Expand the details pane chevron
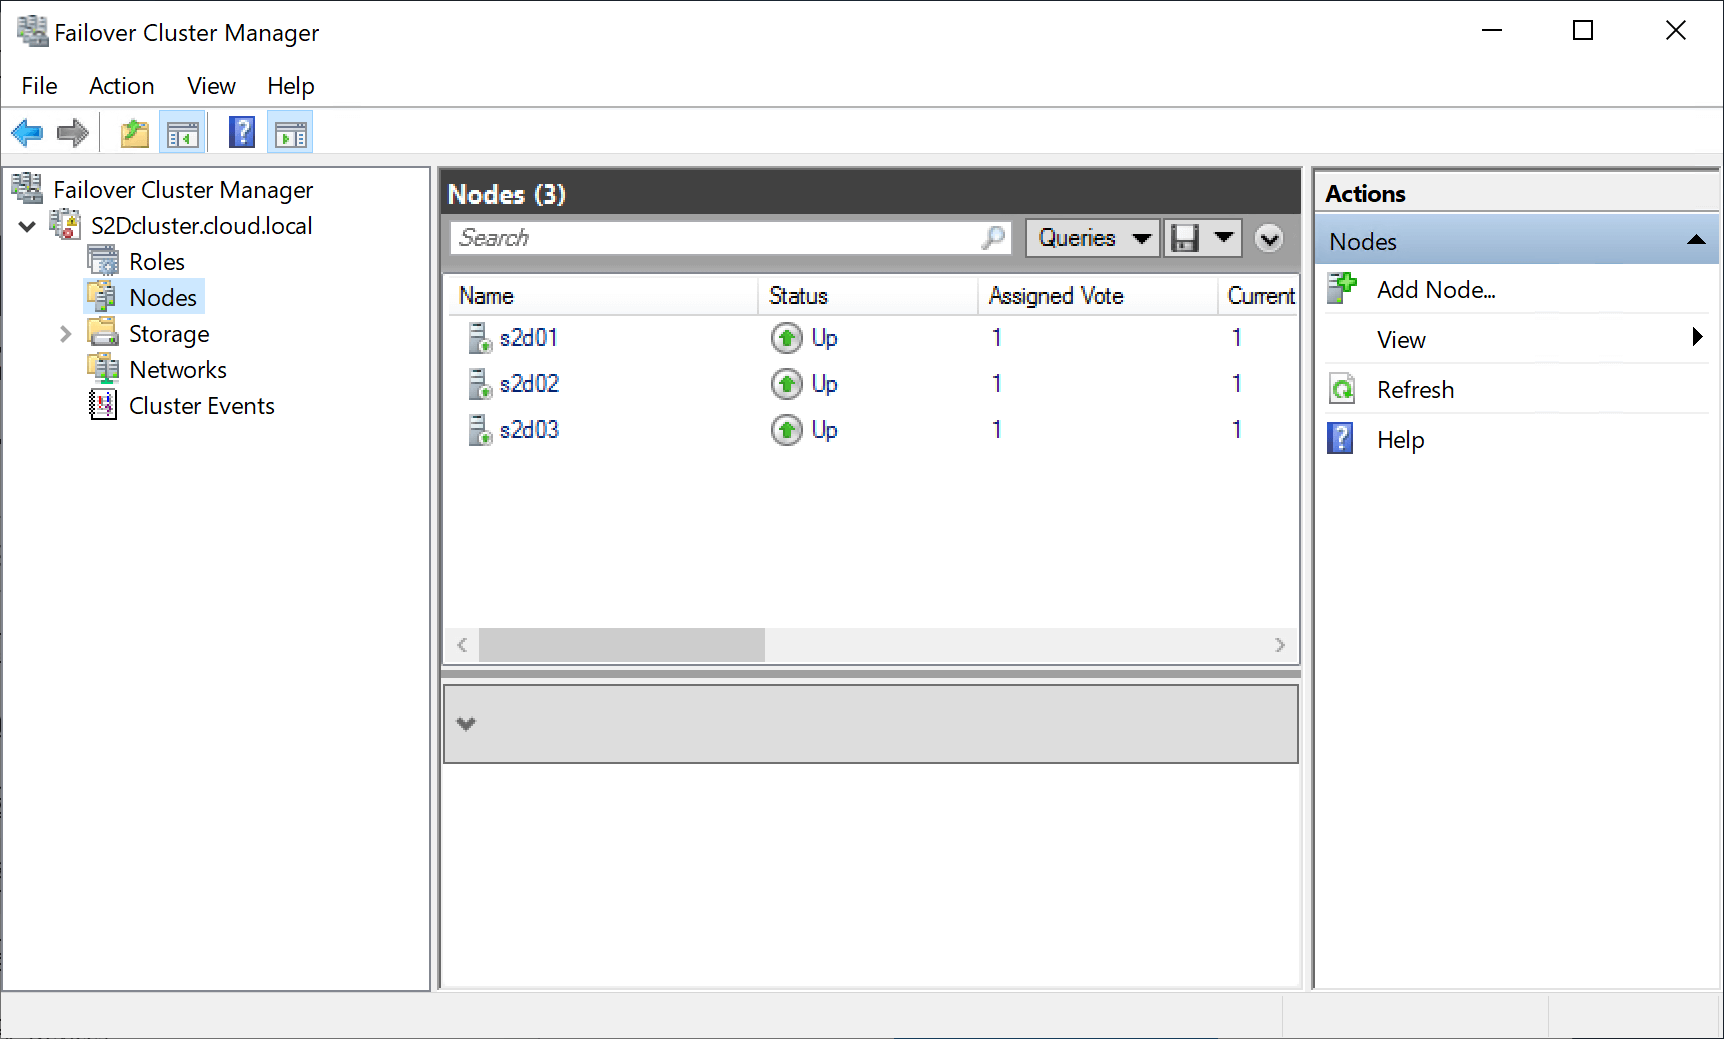Screen dimensions: 1724x1039 click(x=466, y=723)
